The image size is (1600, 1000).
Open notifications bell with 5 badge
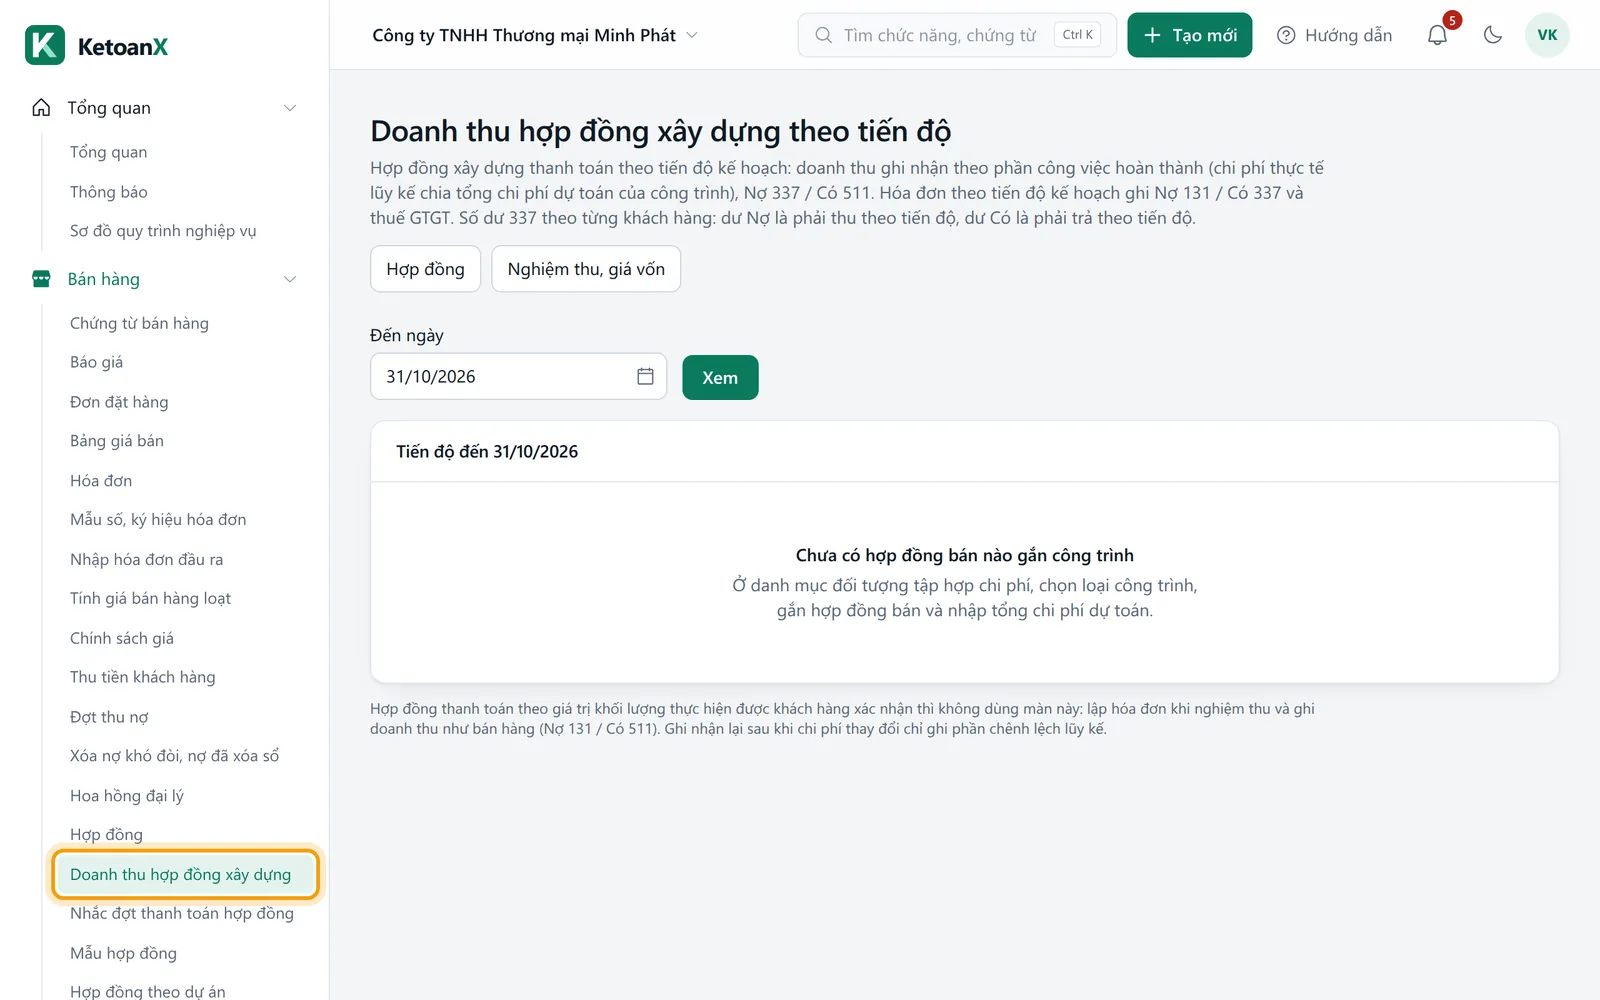pos(1438,35)
